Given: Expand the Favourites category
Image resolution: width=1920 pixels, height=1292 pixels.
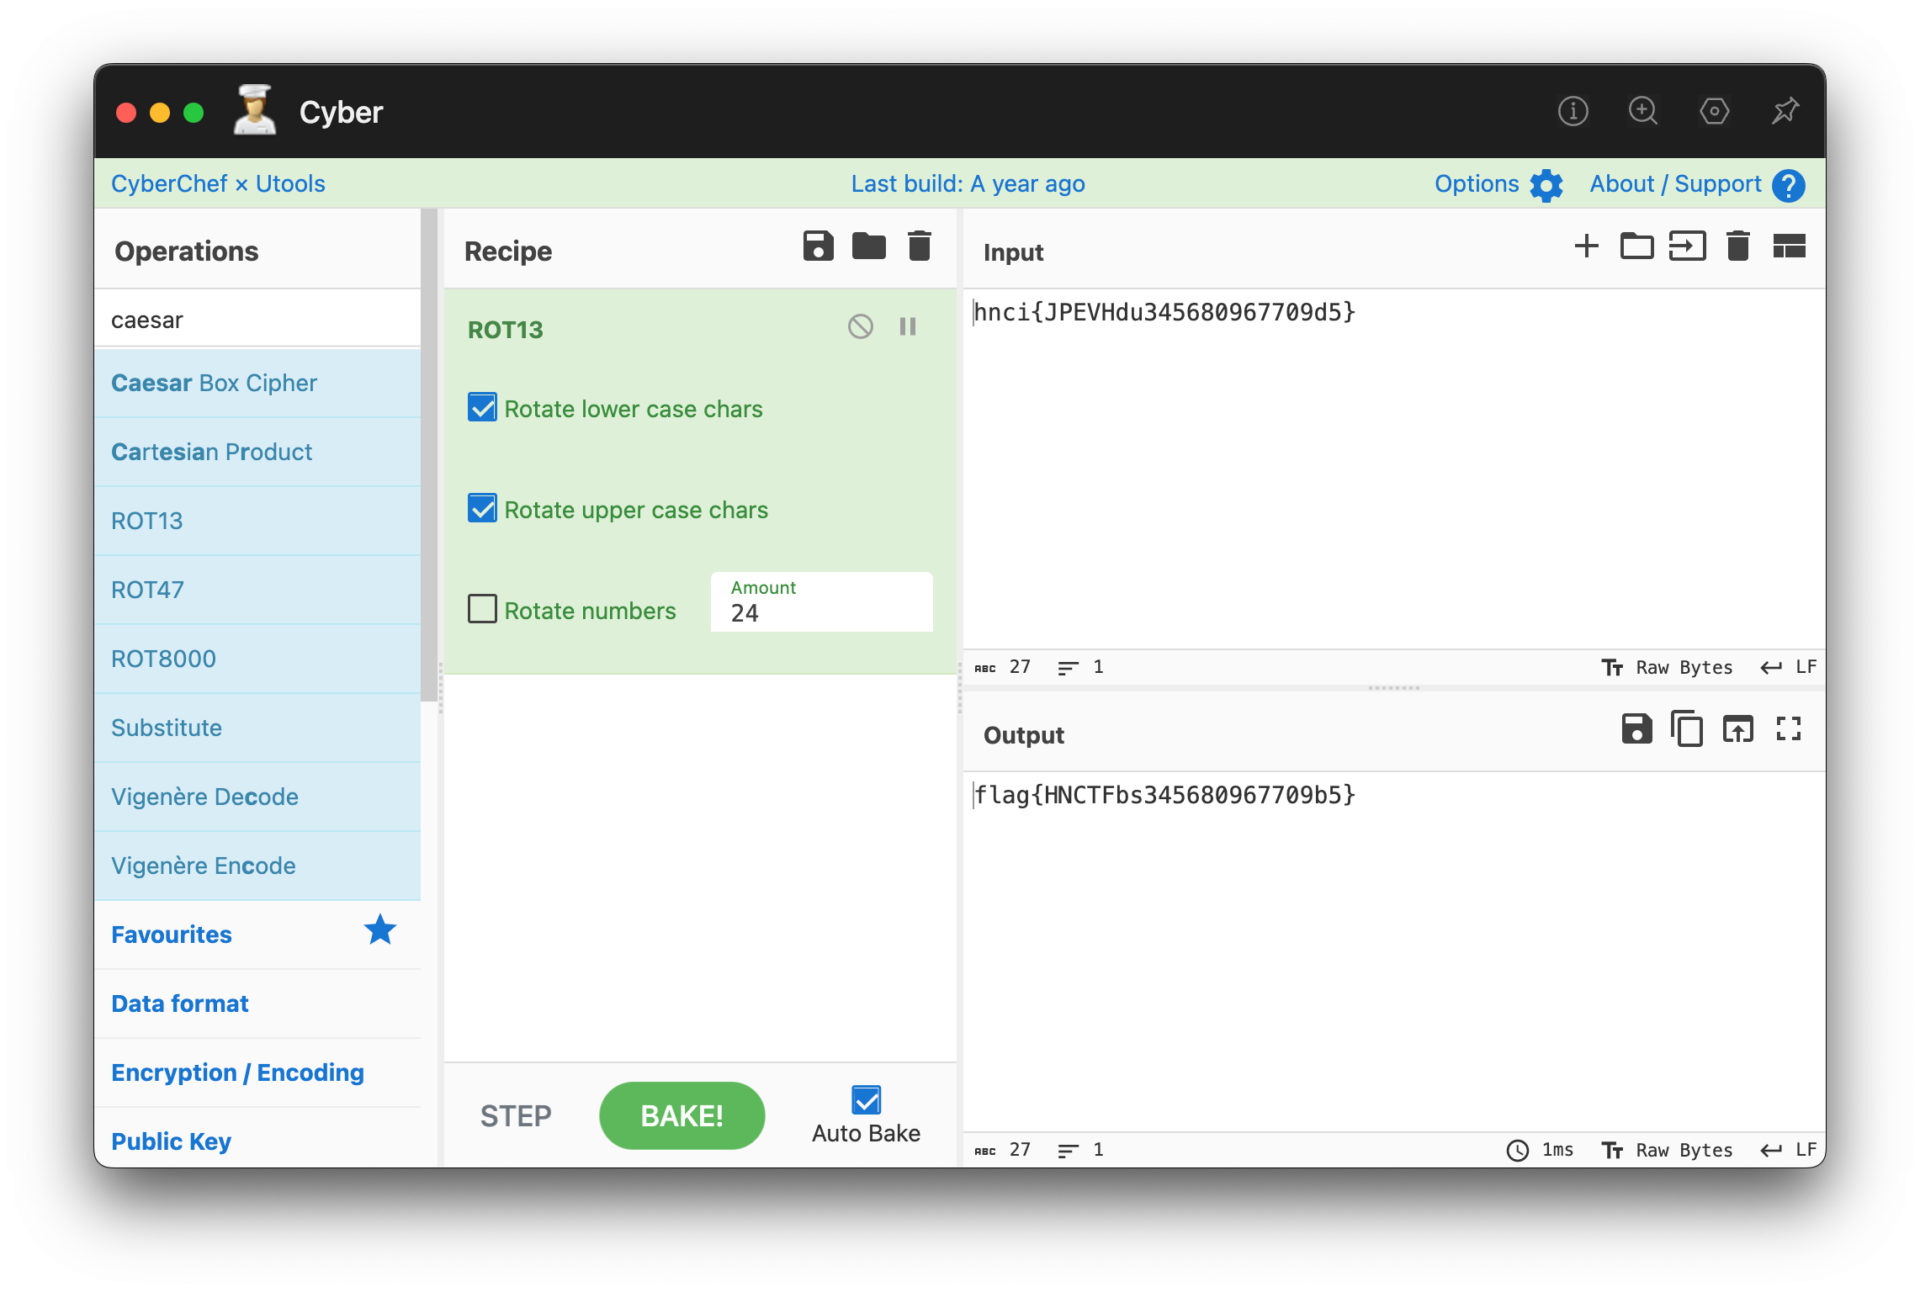Looking at the screenshot, I should pyautogui.click(x=257, y=934).
